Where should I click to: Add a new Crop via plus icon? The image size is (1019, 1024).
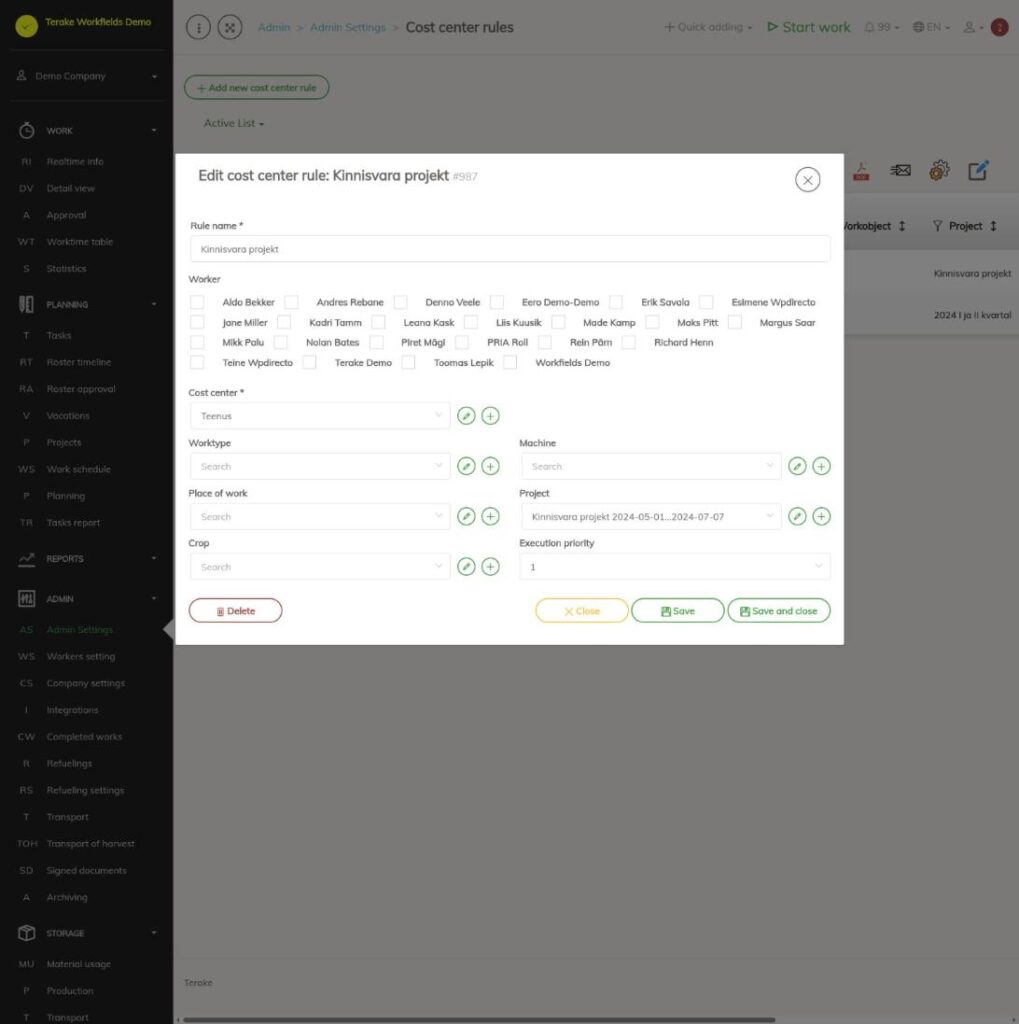coord(490,566)
